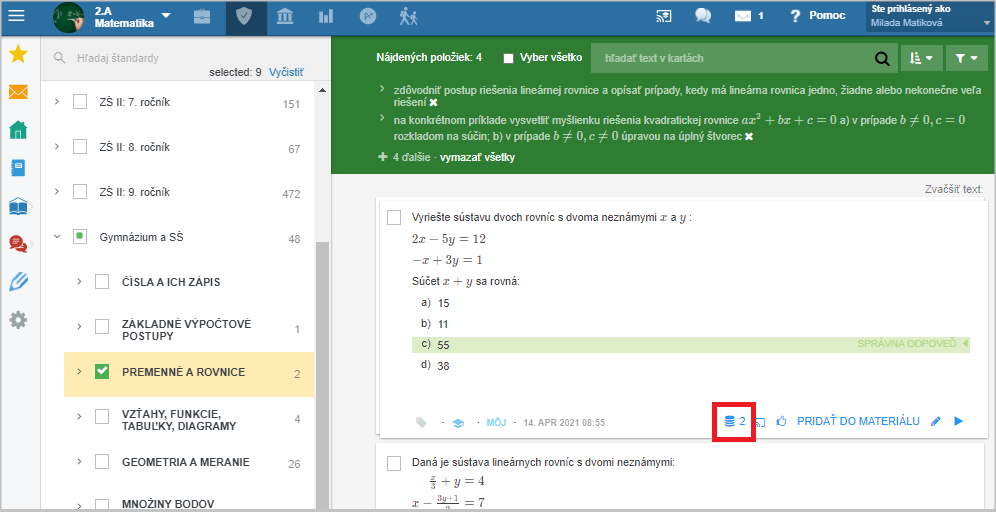The image size is (996, 512).
Task: Expand the ZŠ II: 8. ročník tree node
Action: [x=57, y=147]
